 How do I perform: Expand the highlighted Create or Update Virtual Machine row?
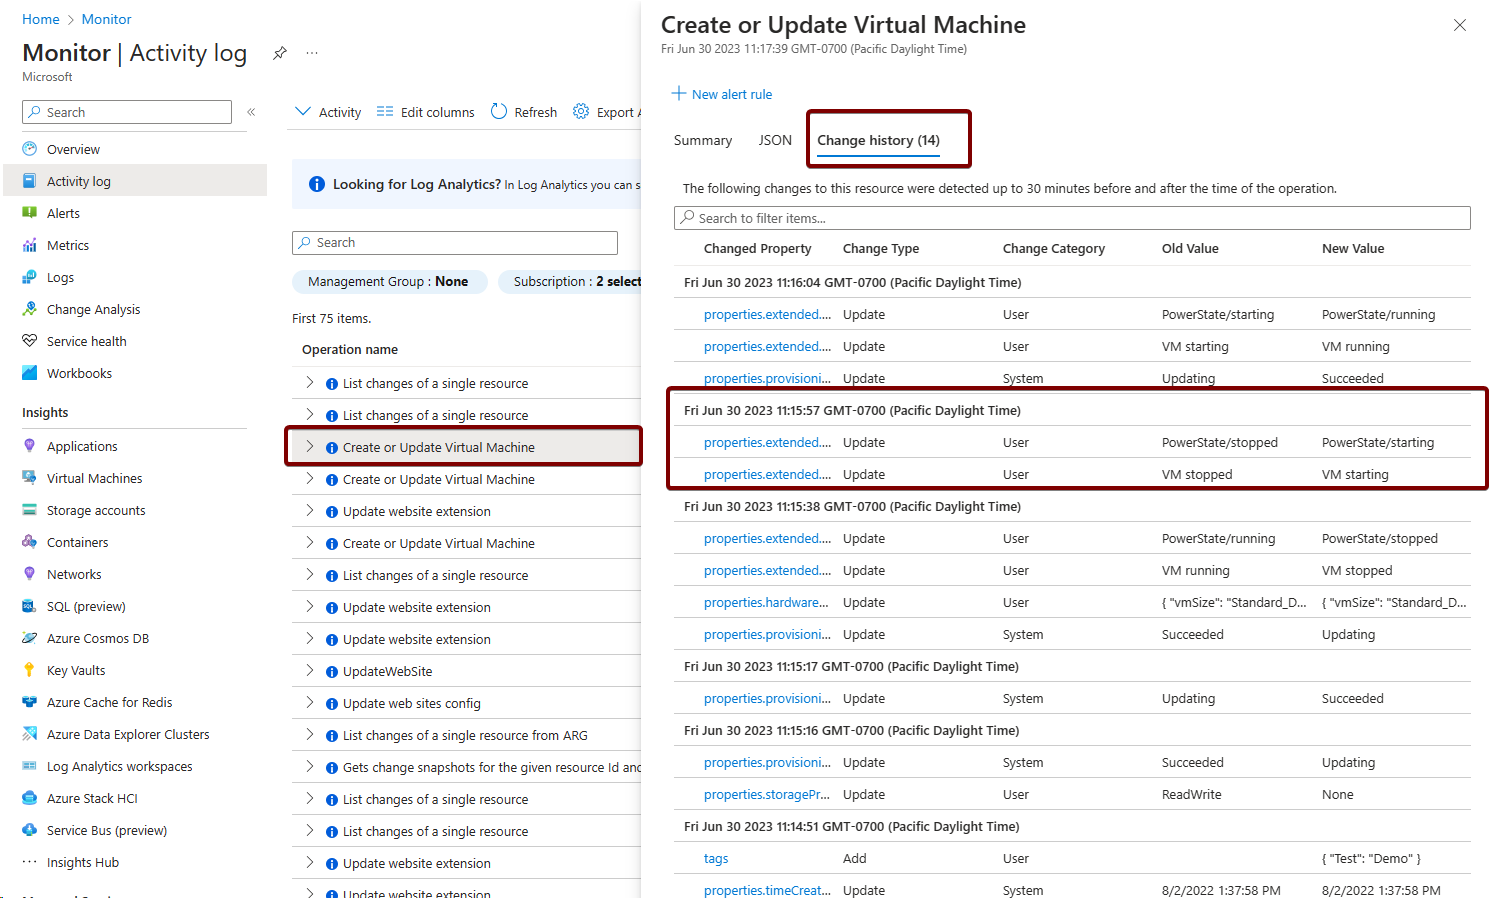pyautogui.click(x=310, y=447)
